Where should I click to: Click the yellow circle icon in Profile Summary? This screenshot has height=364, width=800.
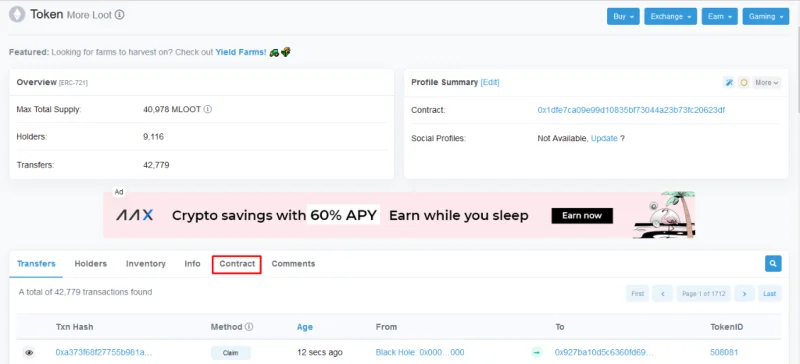click(743, 83)
